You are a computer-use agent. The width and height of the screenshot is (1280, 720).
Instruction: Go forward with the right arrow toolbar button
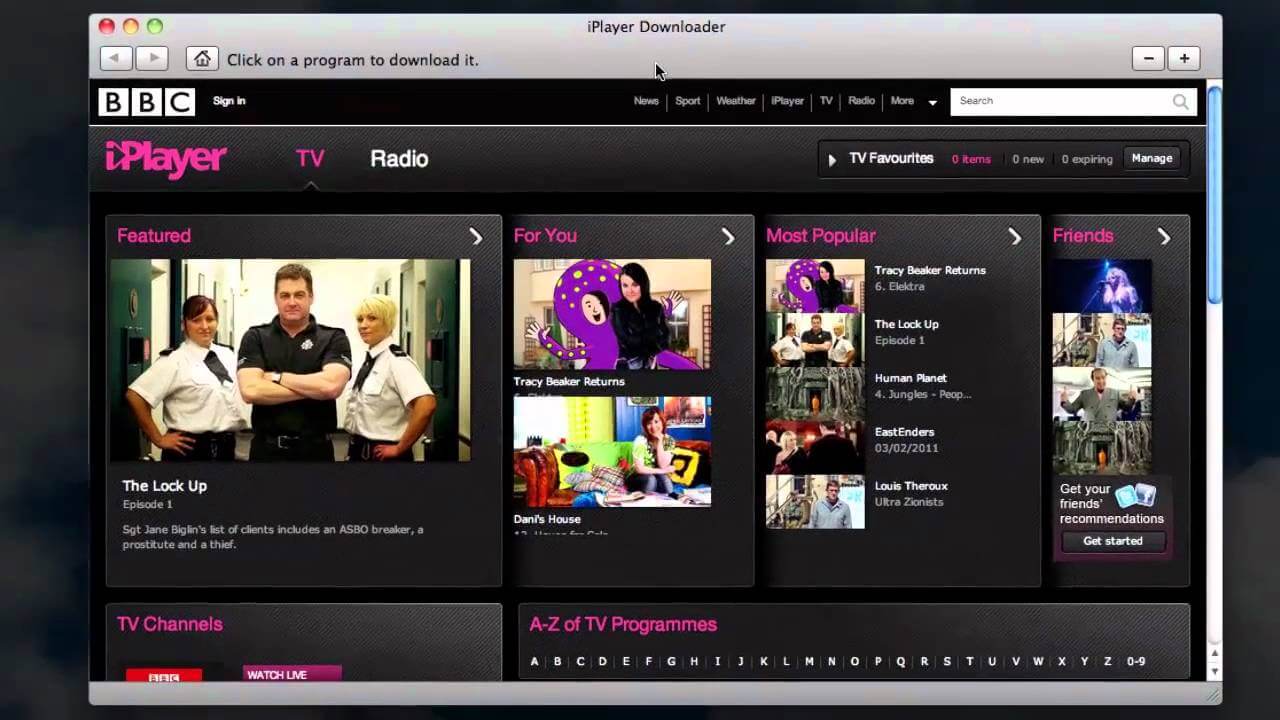point(151,58)
